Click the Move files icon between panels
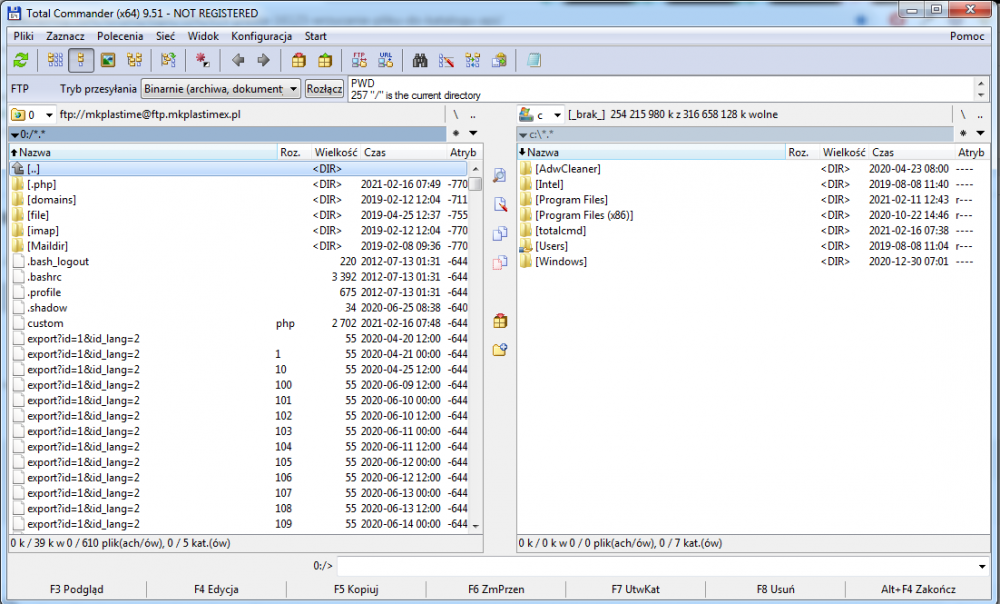The image size is (1000, 604). 500,262
